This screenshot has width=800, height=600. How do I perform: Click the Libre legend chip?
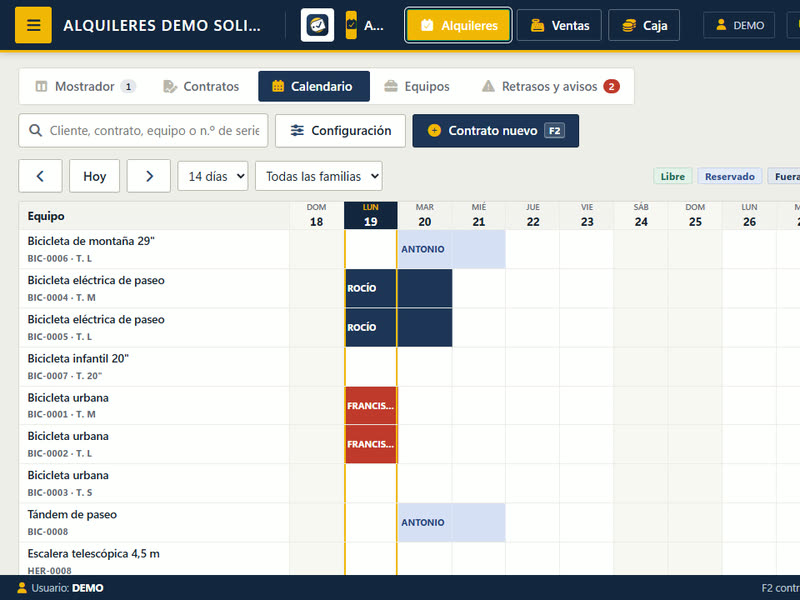[x=672, y=176]
